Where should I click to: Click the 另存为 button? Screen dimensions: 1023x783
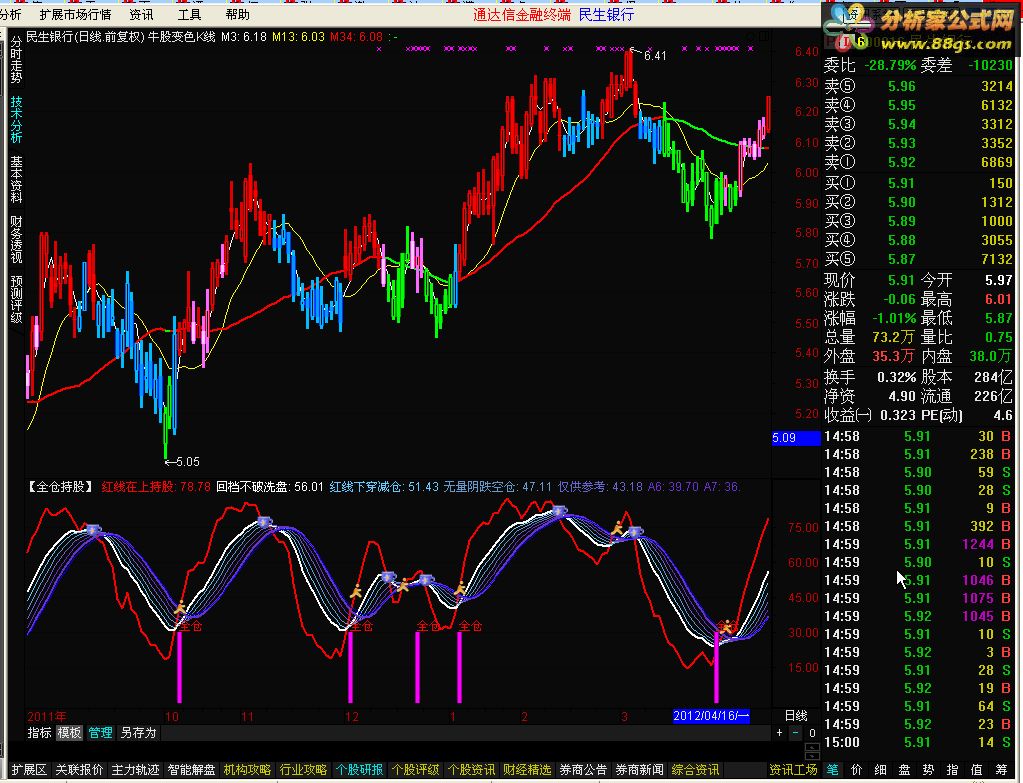tap(138, 733)
